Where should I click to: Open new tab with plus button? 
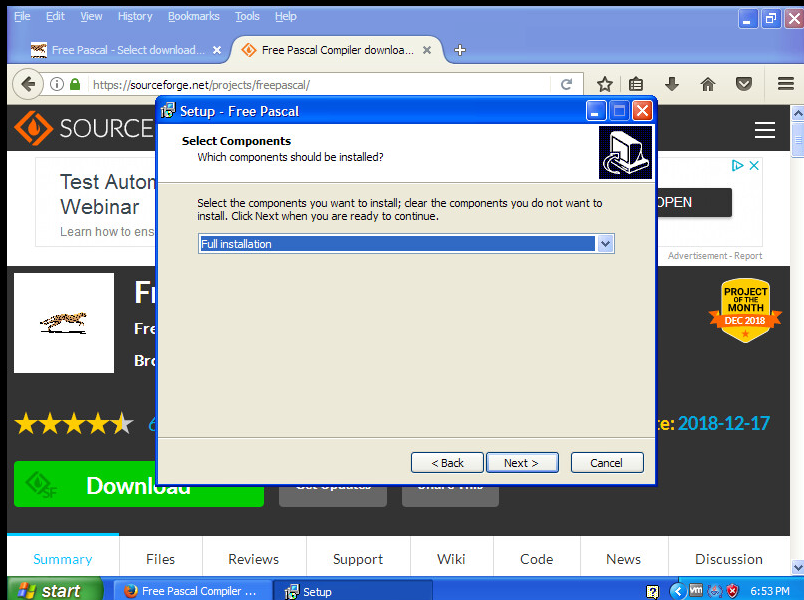tap(460, 50)
